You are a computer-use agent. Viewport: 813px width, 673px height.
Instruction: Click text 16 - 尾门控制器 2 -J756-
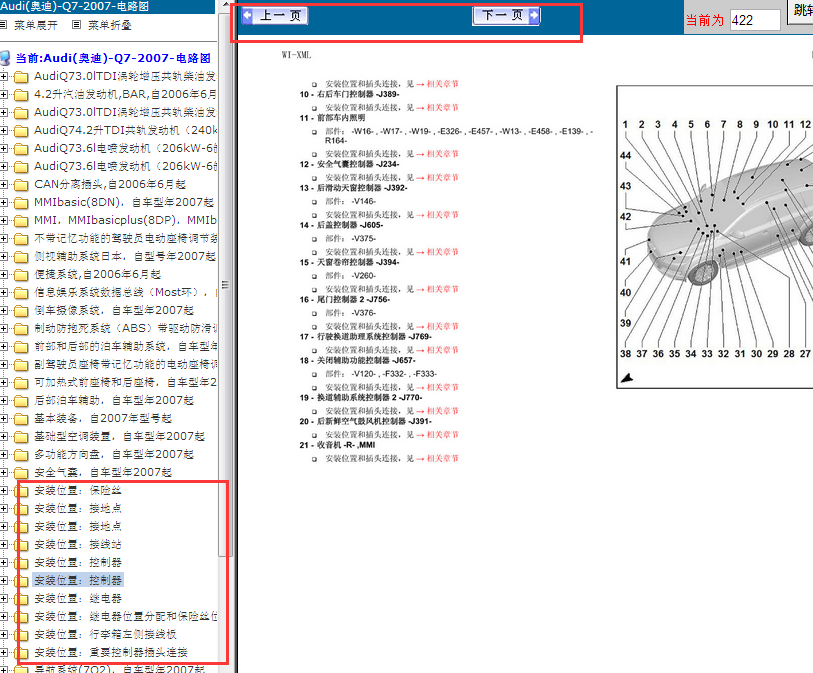pyautogui.click(x=344, y=299)
